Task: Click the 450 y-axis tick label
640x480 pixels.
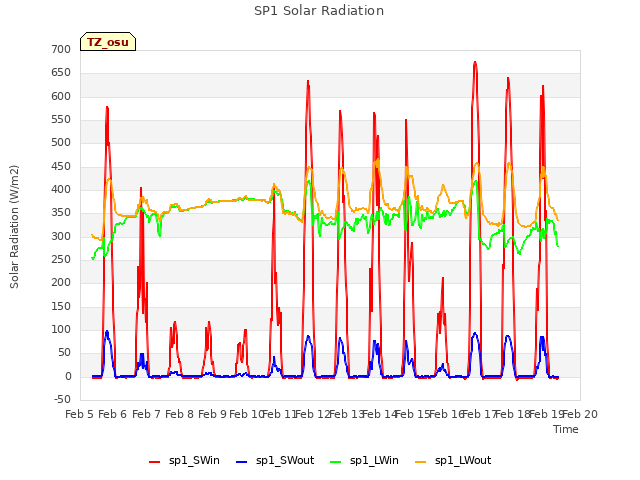Action: pyautogui.click(x=61, y=167)
